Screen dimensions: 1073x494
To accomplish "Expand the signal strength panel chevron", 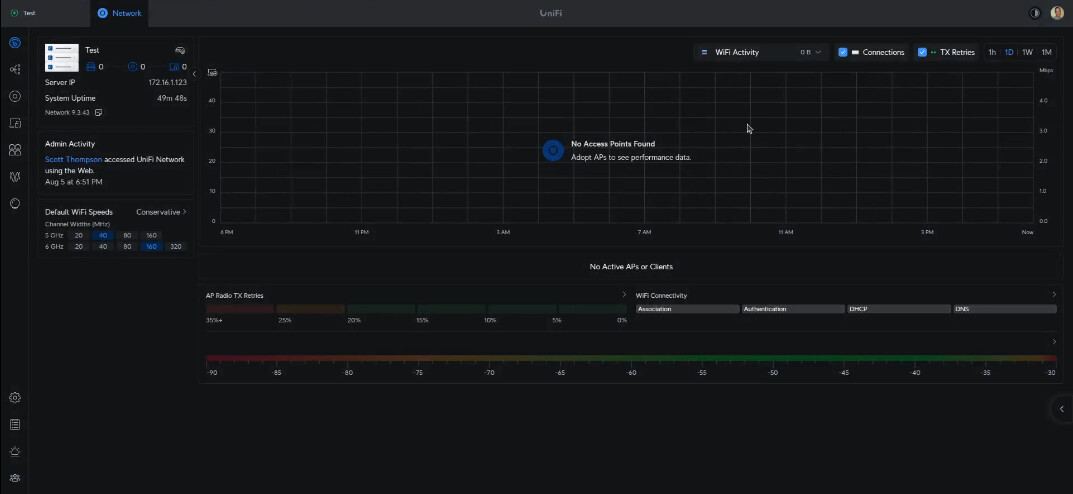I will 1054,341.
